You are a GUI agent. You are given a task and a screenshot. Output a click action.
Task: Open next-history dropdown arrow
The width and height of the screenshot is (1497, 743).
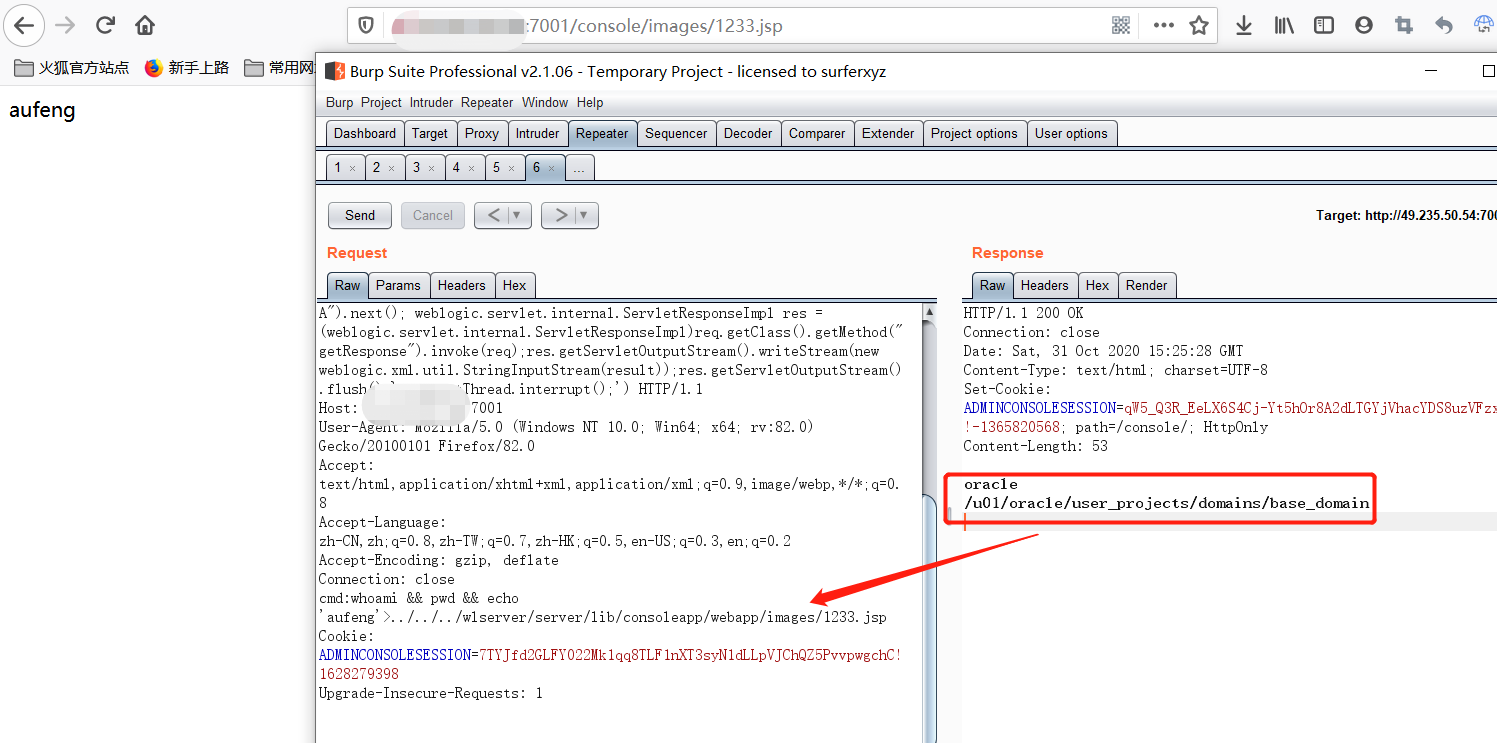pyautogui.click(x=586, y=215)
